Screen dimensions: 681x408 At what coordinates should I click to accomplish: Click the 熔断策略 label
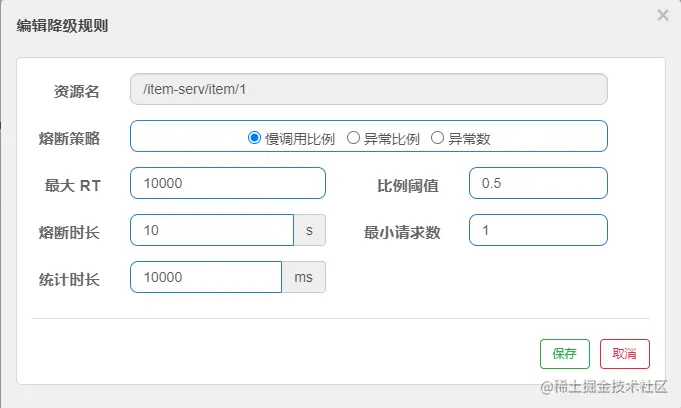click(x=69, y=139)
